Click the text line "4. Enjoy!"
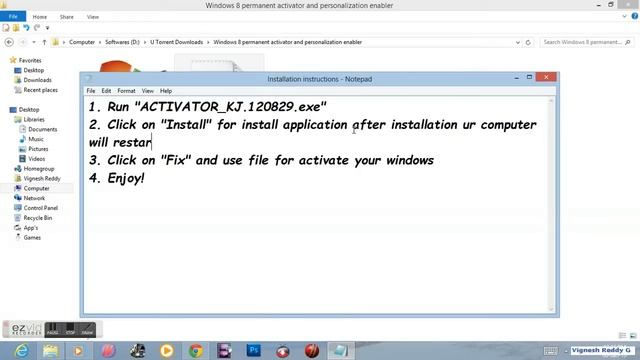 [x=117, y=178]
